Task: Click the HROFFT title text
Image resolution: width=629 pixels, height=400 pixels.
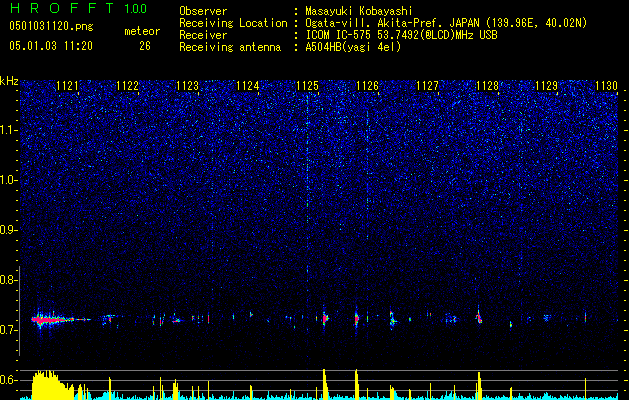Action: pos(63,8)
